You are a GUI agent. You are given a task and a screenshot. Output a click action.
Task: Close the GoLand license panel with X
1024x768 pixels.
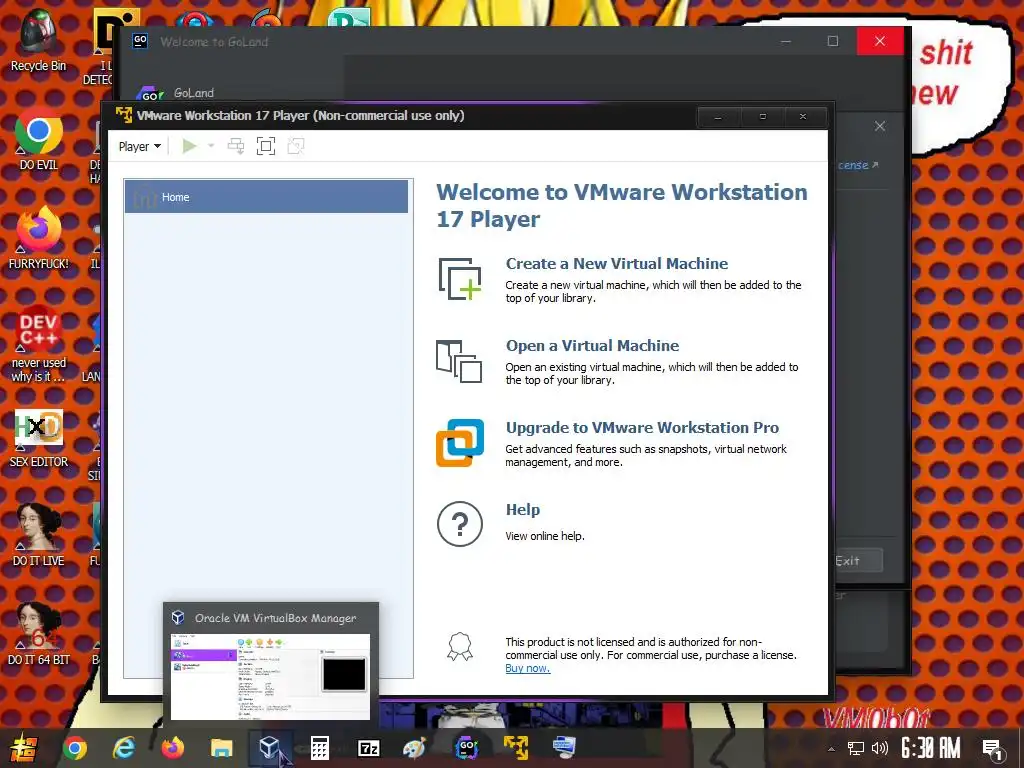880,126
